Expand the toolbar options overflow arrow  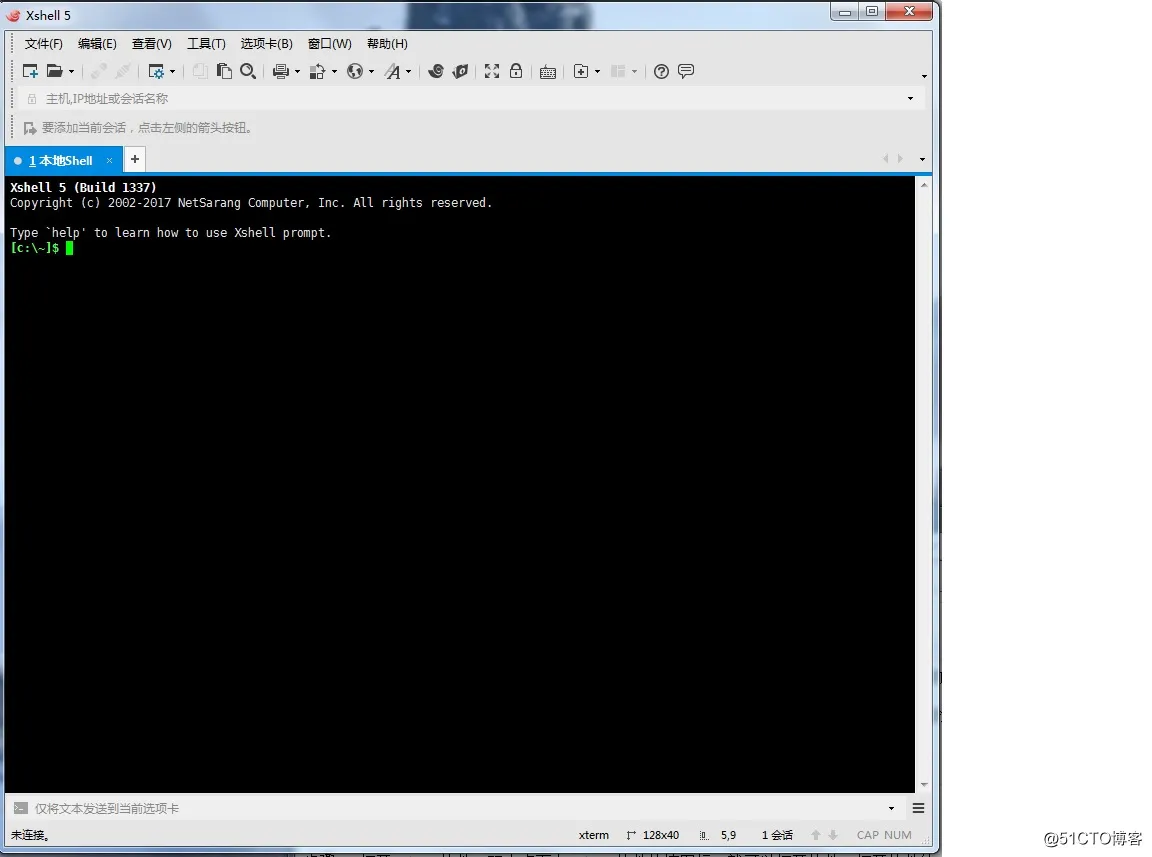924,76
